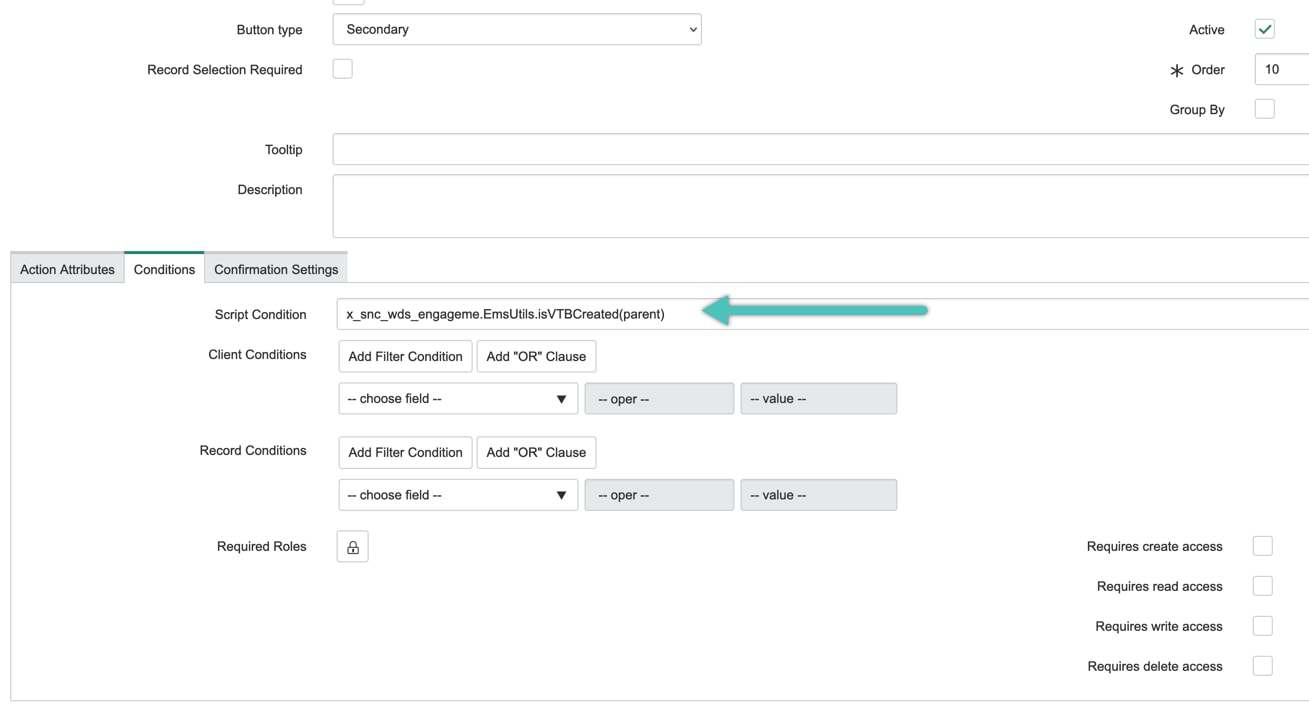Viewport: 1309px width, 705px height.
Task: Focus the Tooltip input field
Action: [820, 149]
